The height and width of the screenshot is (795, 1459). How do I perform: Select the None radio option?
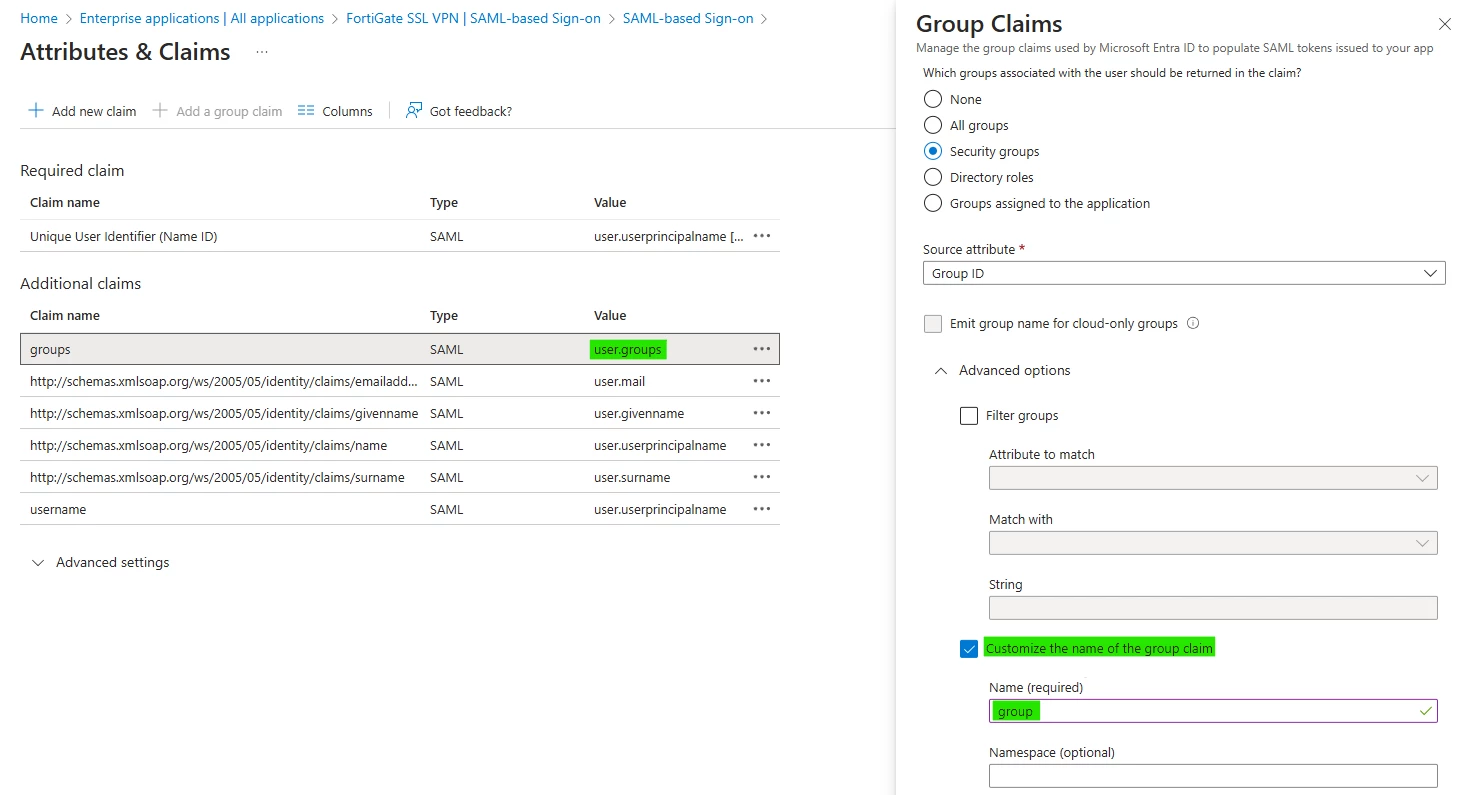coord(933,99)
